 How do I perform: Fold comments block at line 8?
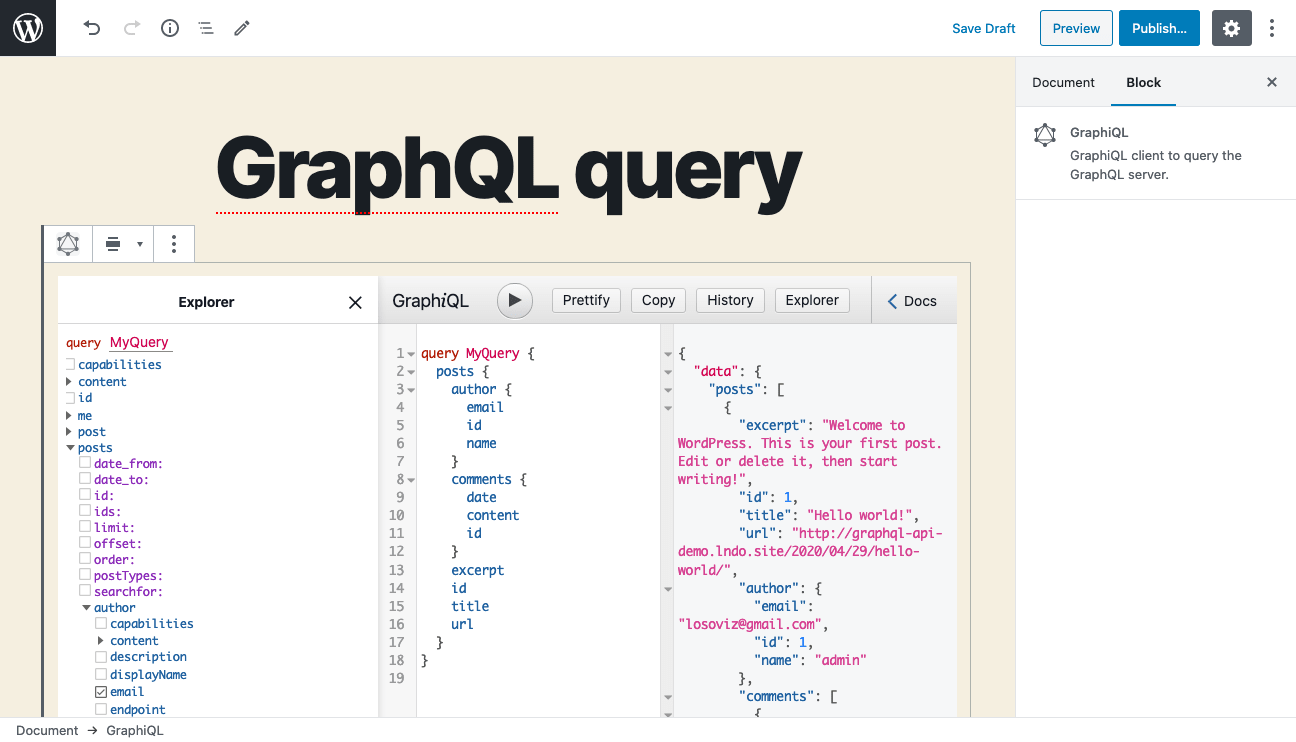411,480
